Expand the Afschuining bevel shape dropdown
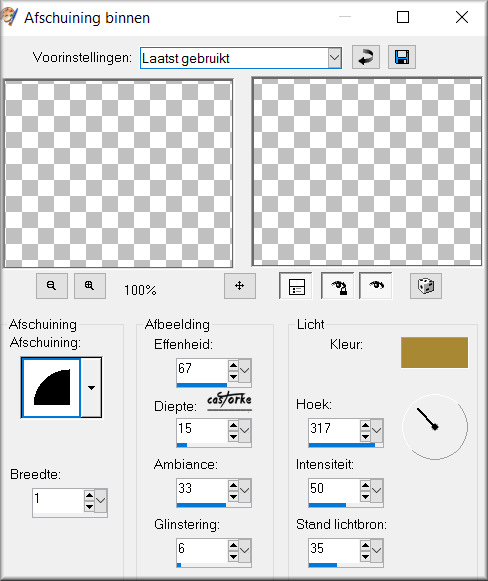Image resolution: width=488 pixels, height=581 pixels. (91, 388)
